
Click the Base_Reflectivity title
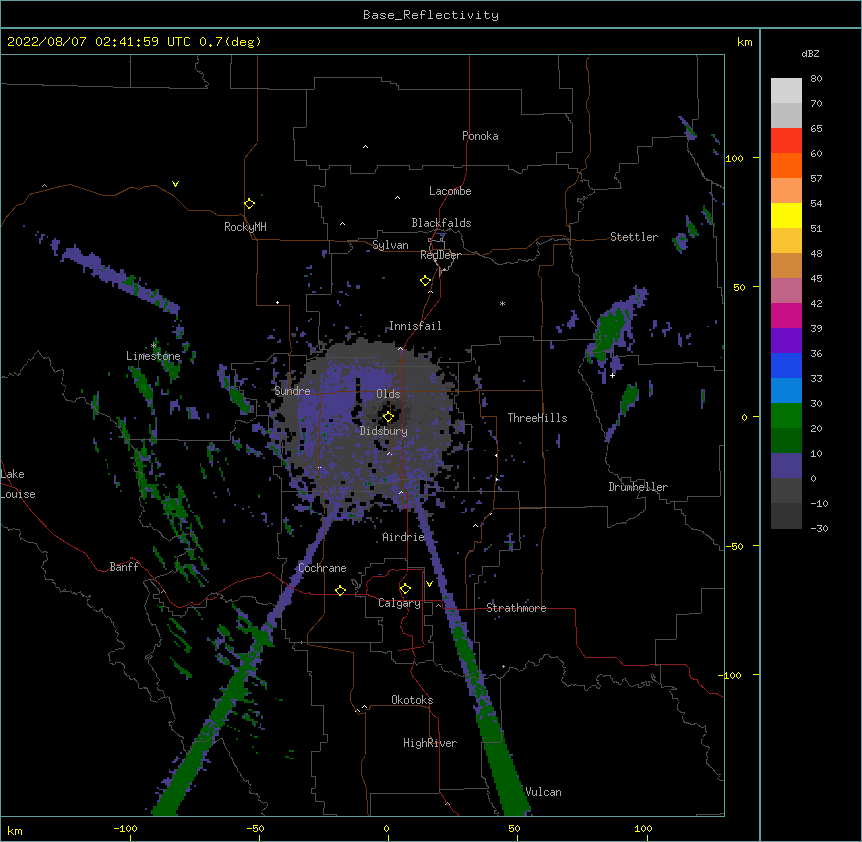(x=431, y=15)
